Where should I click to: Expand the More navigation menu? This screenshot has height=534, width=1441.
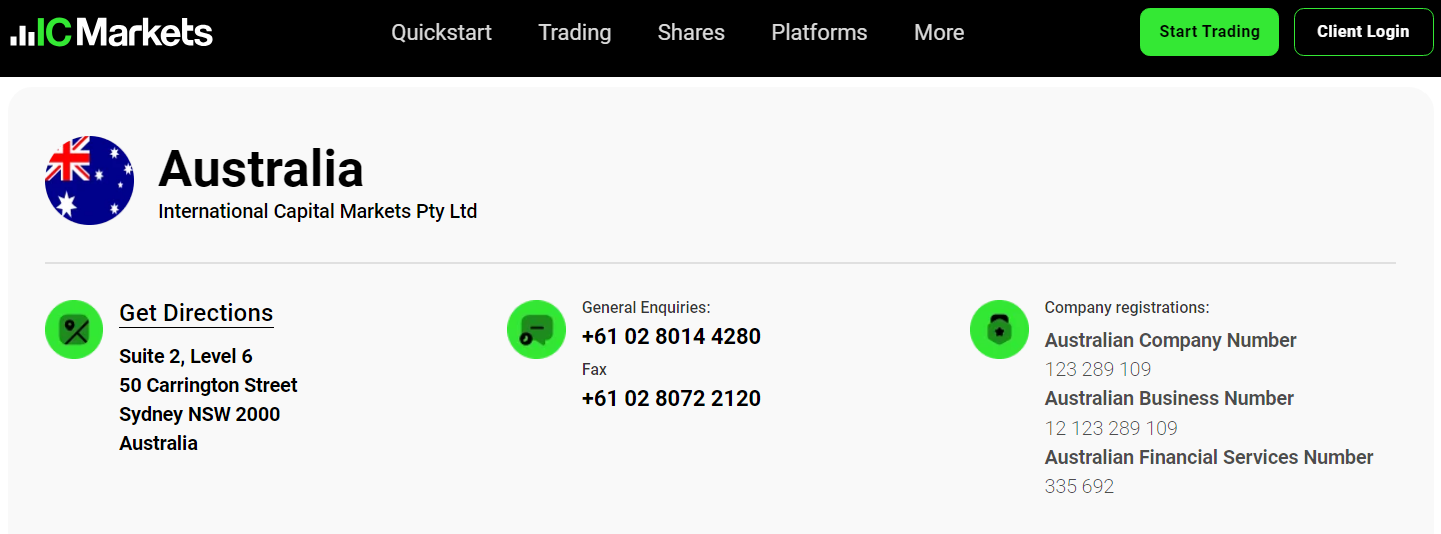coord(939,32)
